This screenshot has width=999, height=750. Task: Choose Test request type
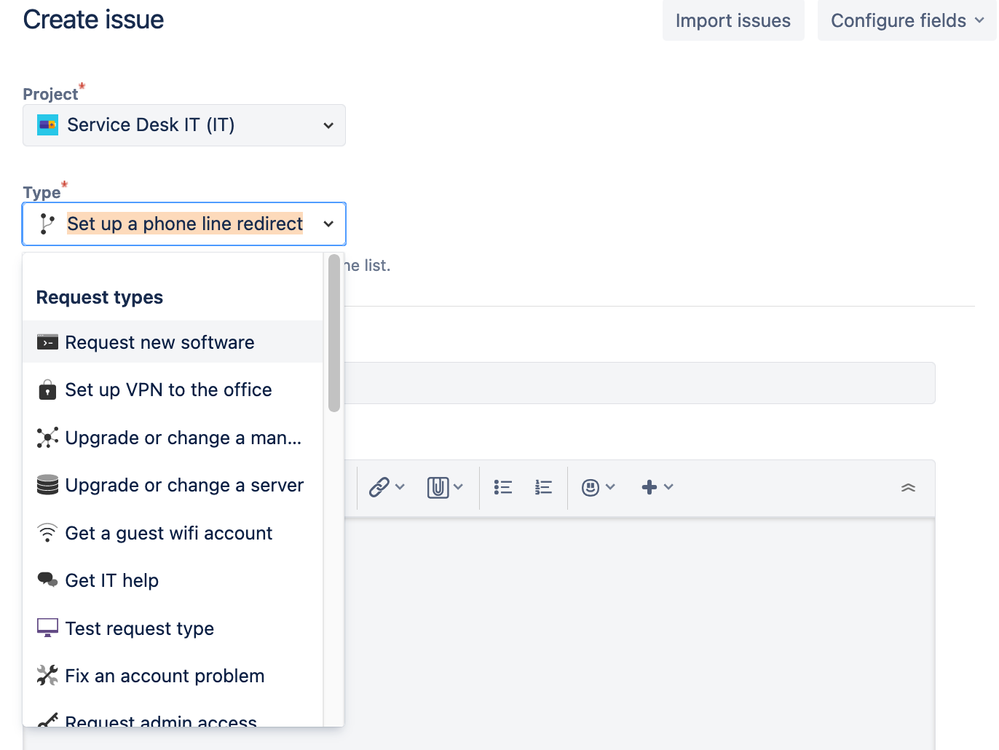[173, 628]
